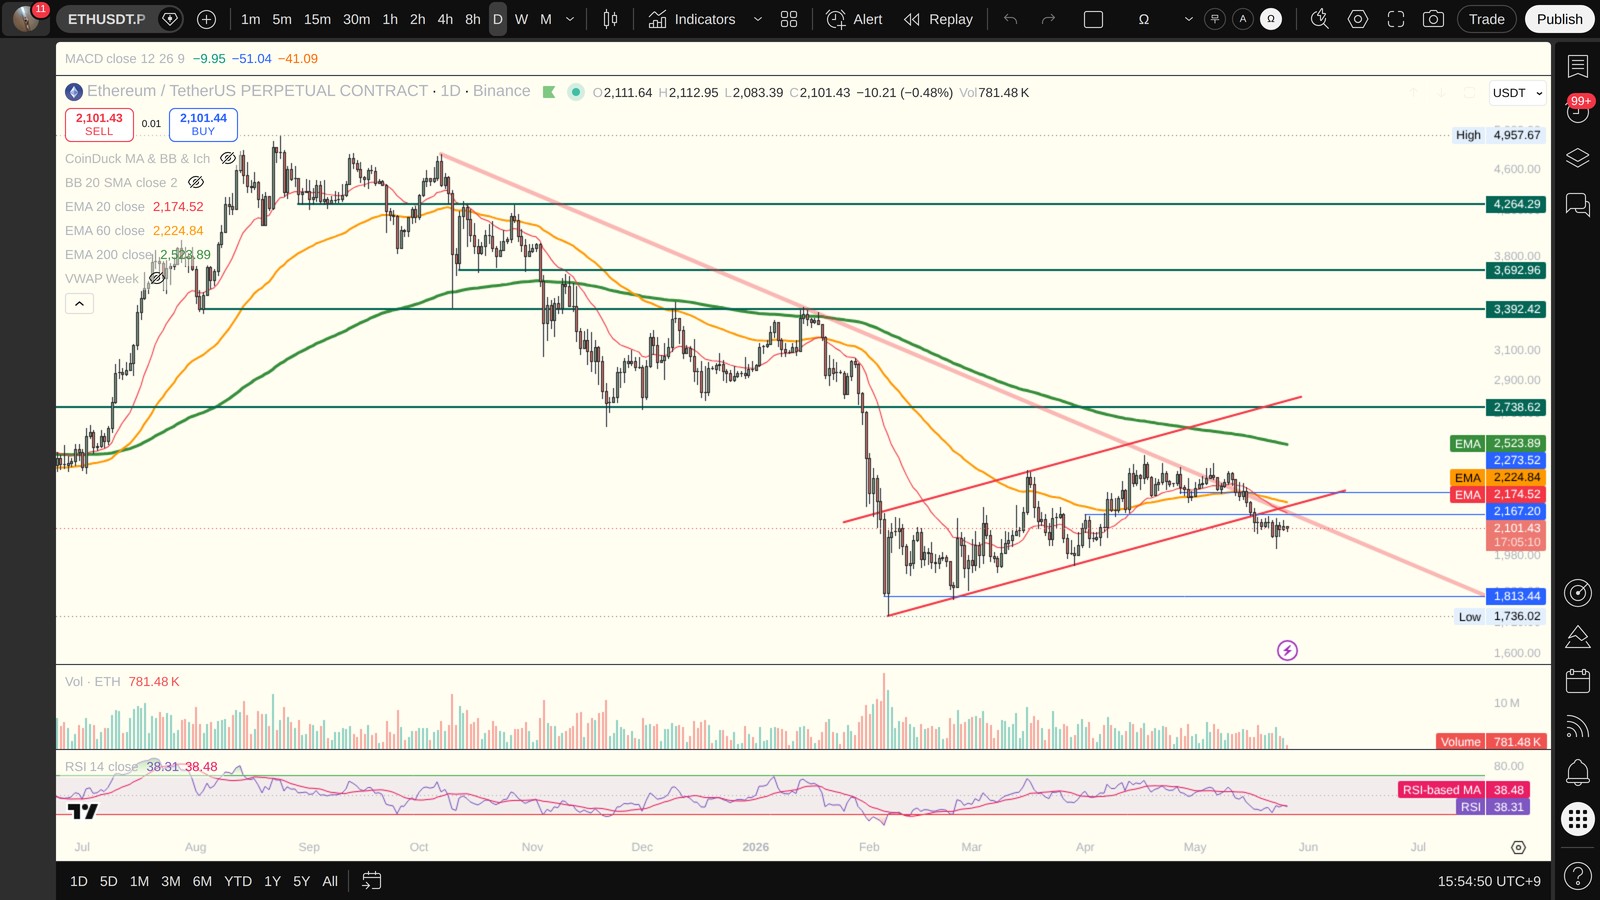This screenshot has width=1600, height=900.
Task: Open symbol search for ETHUSDT.P
Action: click(x=106, y=19)
